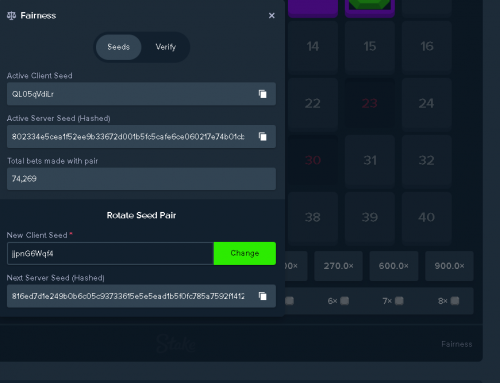Click the 8× hits indicator
The image size is (500, 383).
(448, 301)
